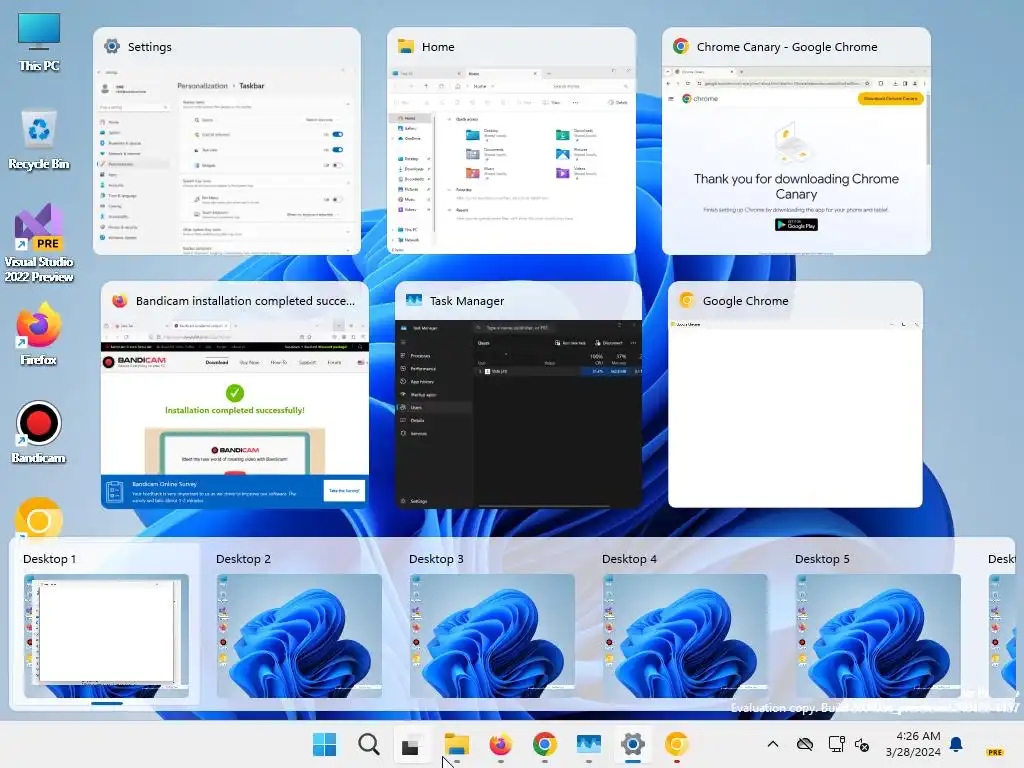1024x768 pixels.
Task: Switch to Desktop 3
Action: pos(492,635)
